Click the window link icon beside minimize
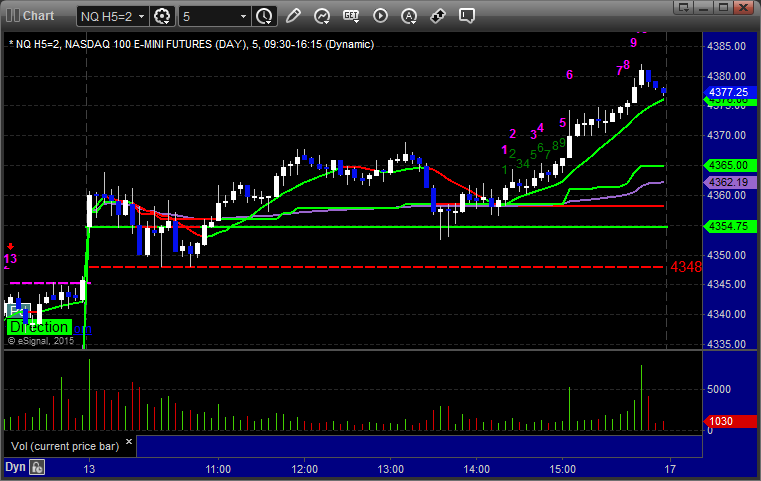This screenshot has height=481, width=761. [x=684, y=7]
